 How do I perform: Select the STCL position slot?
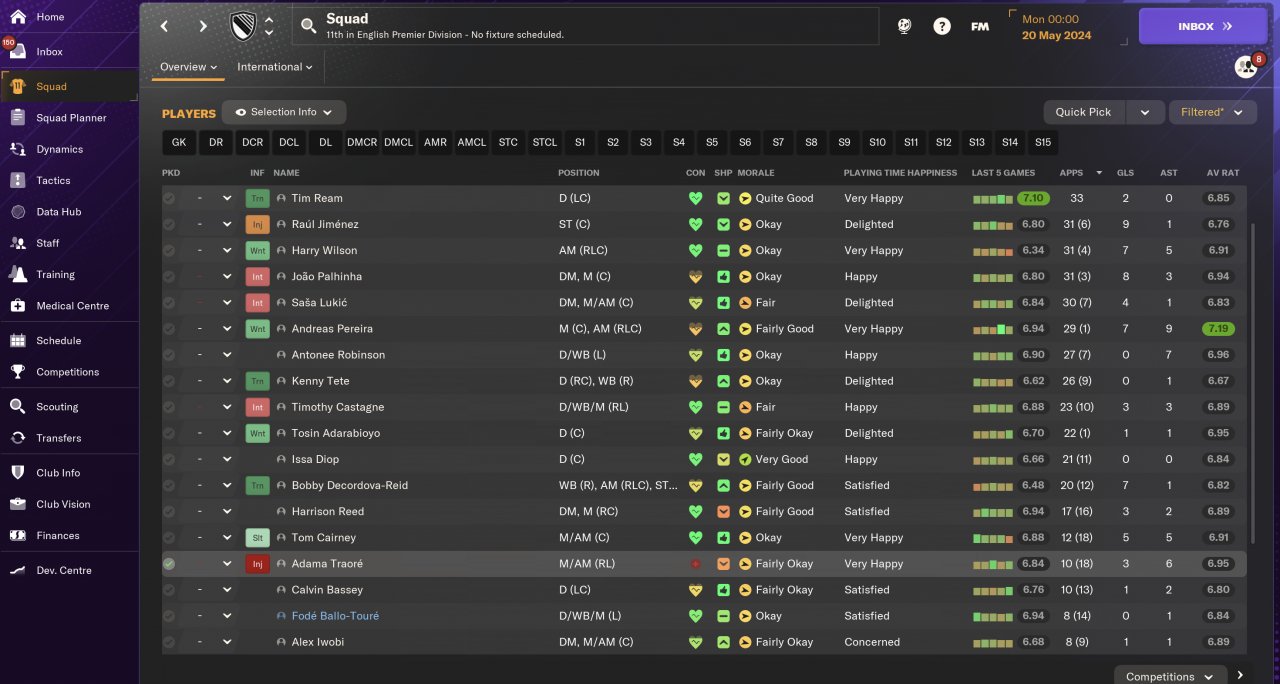tap(545, 142)
